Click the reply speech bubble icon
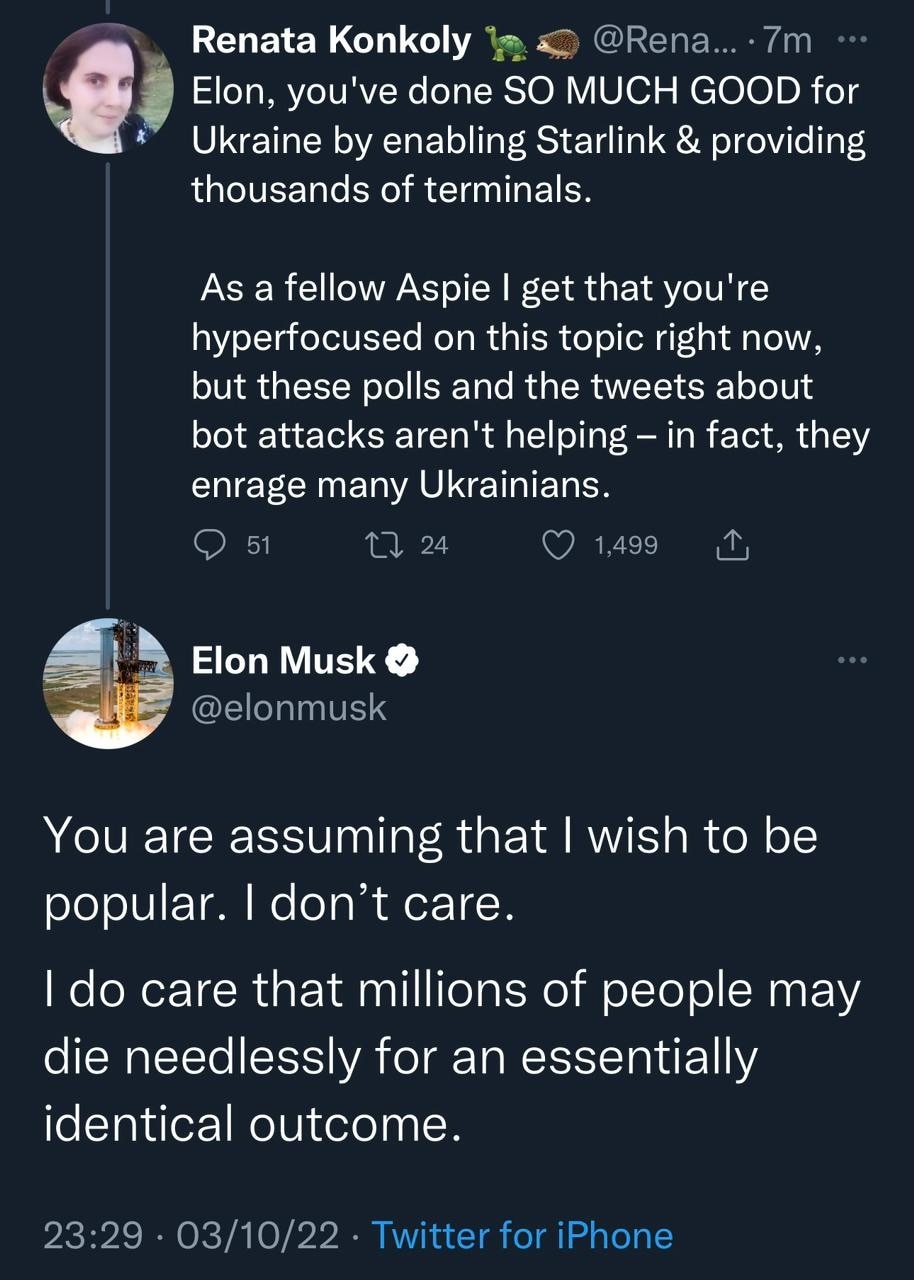Image resolution: width=914 pixels, height=1280 pixels. (208, 545)
